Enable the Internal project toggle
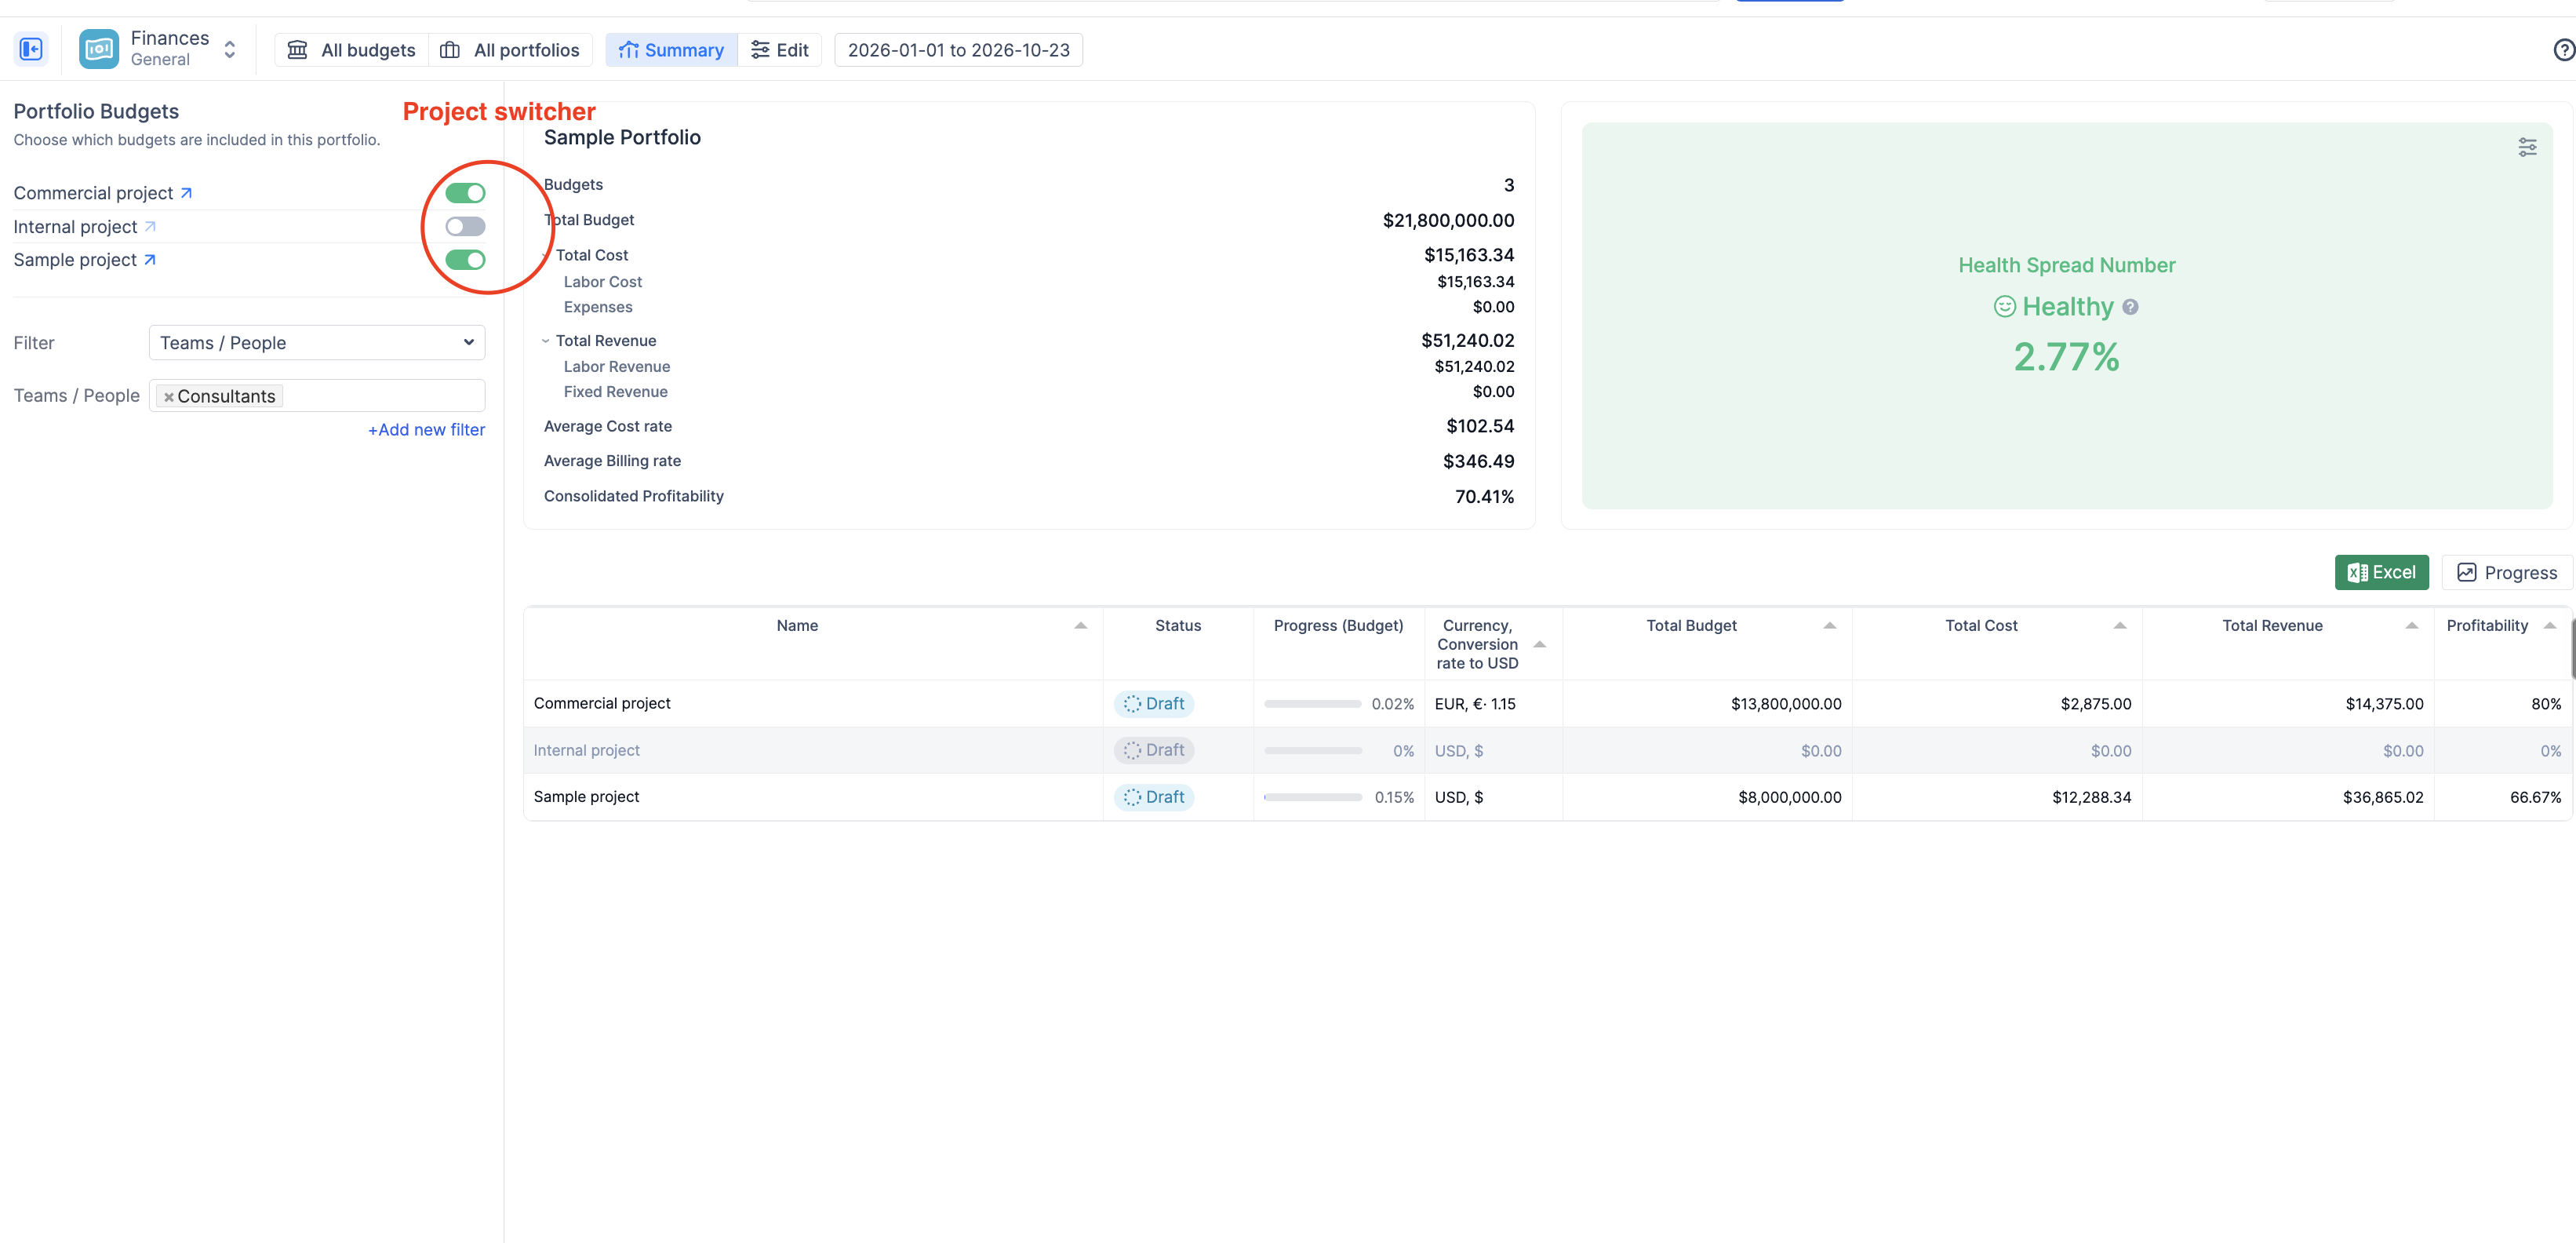The image size is (2576, 1243). click(x=465, y=227)
